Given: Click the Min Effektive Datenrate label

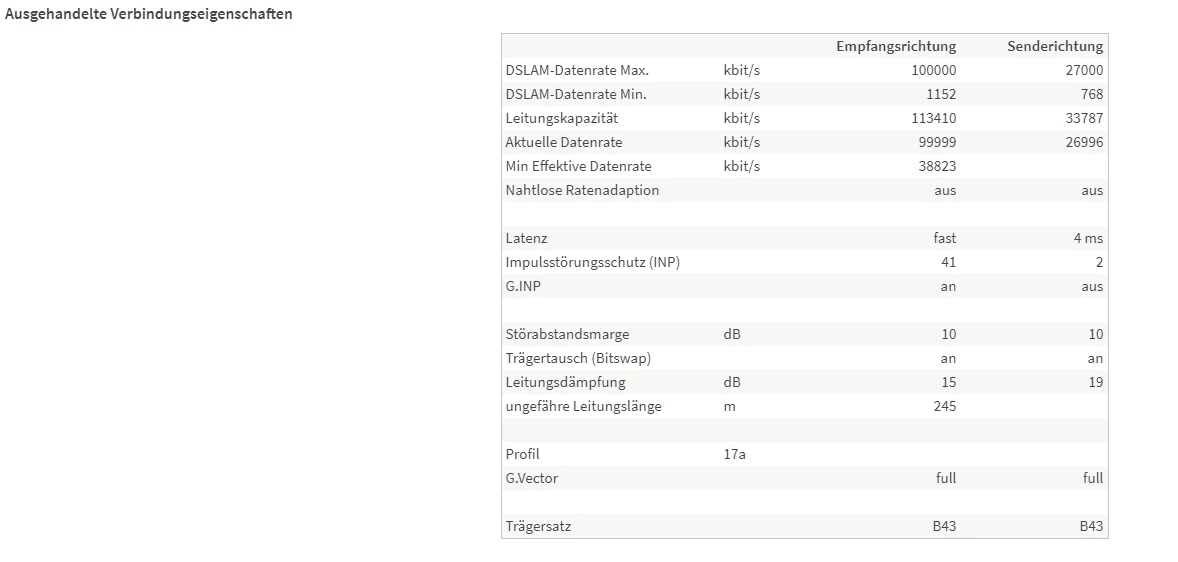Looking at the screenshot, I should point(579,166).
